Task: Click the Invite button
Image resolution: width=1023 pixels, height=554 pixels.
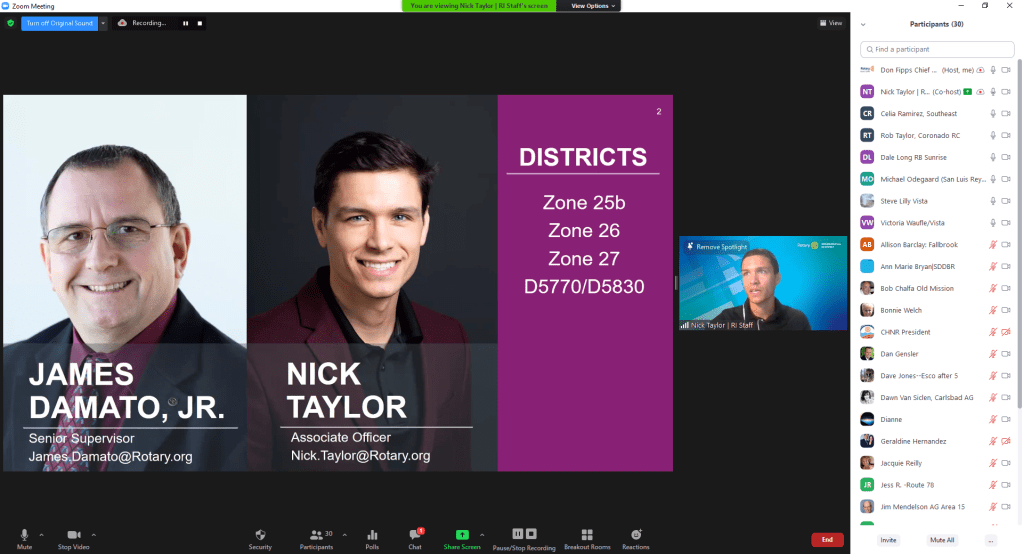Action: coord(888,540)
